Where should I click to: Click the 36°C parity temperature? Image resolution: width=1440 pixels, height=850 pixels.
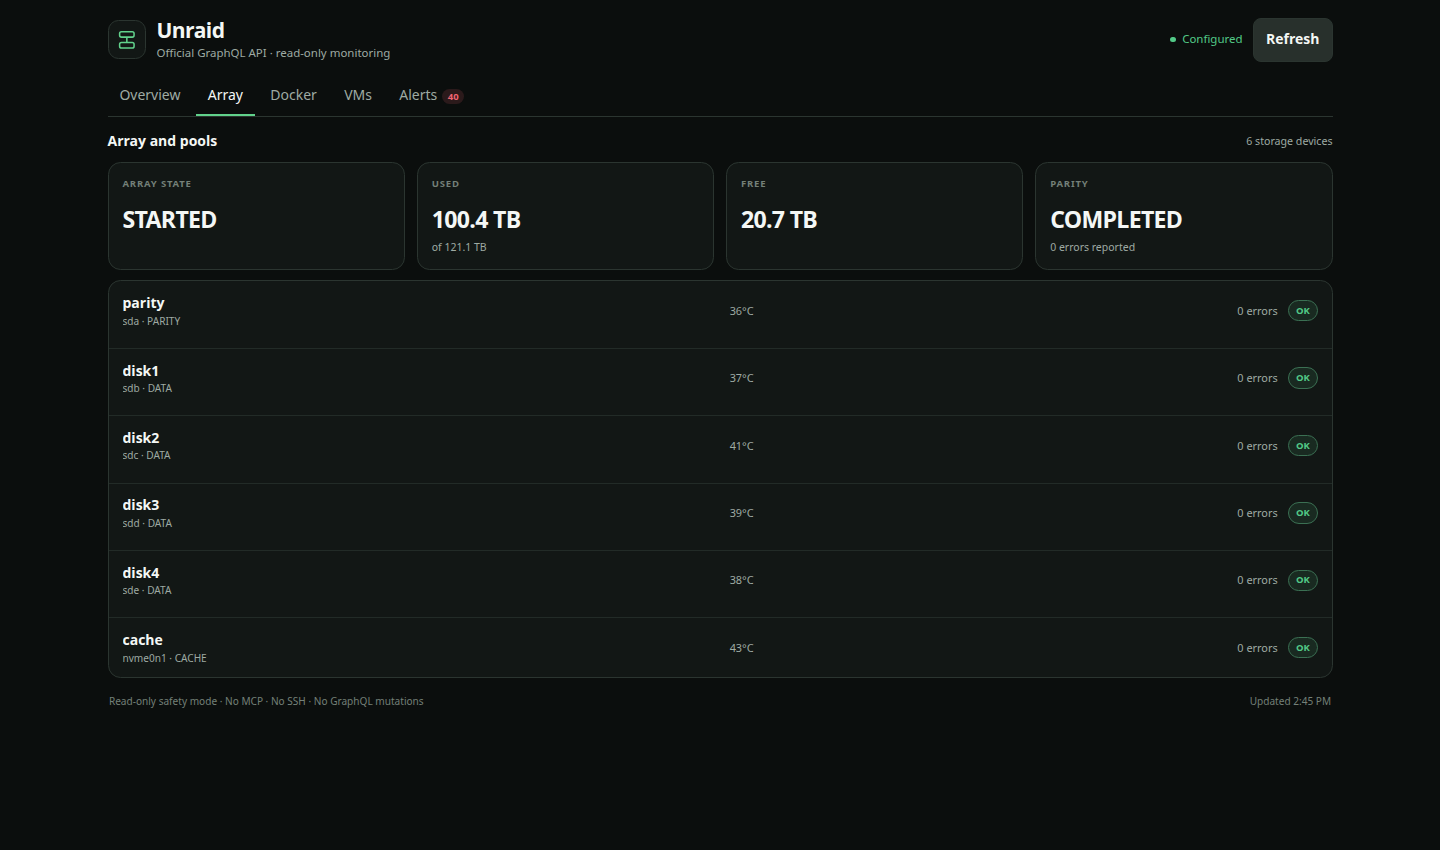pyautogui.click(x=741, y=311)
